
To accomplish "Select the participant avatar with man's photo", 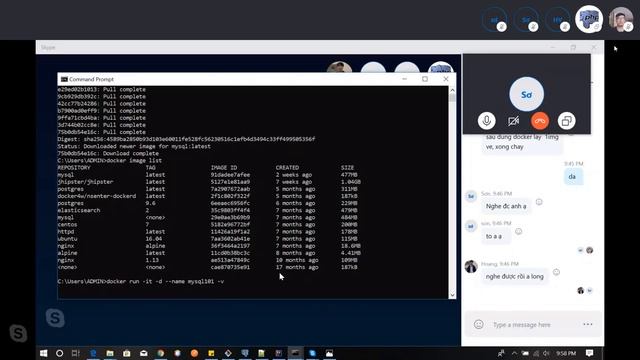I will tap(620, 19).
